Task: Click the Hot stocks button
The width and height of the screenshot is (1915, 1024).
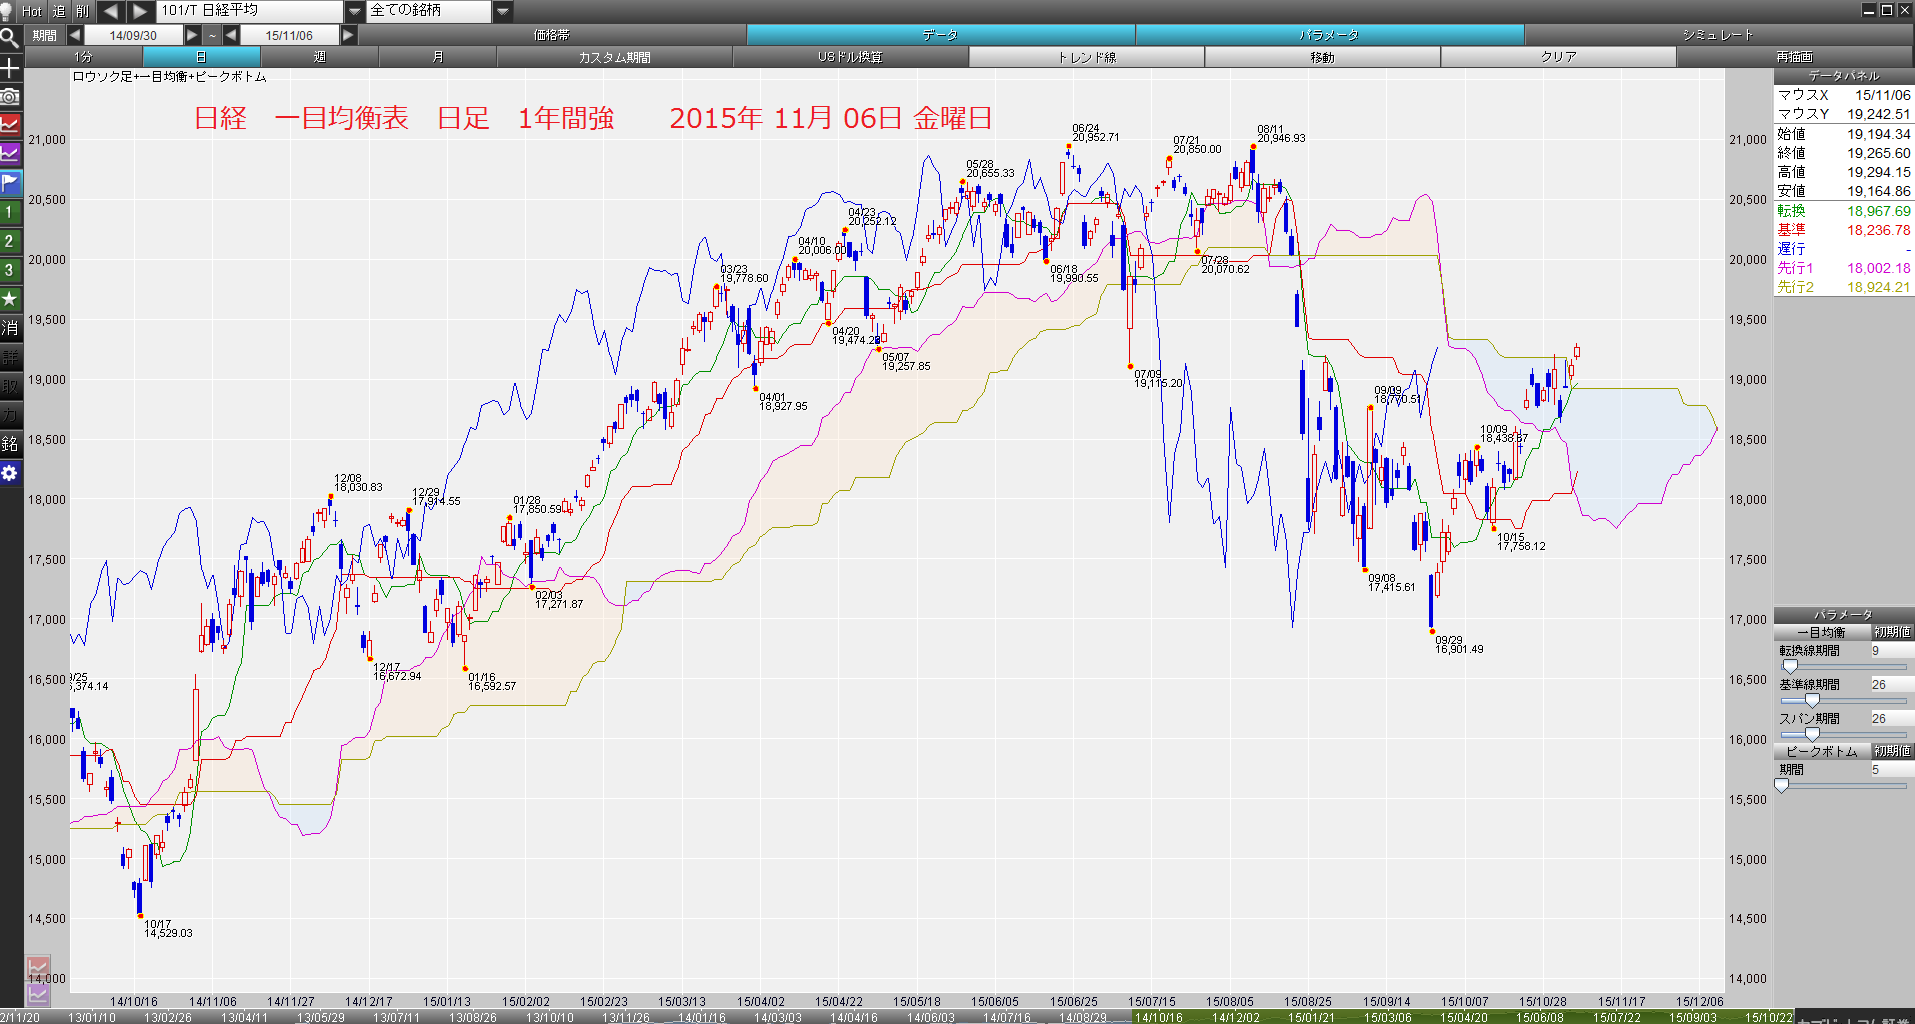Action: [32, 11]
